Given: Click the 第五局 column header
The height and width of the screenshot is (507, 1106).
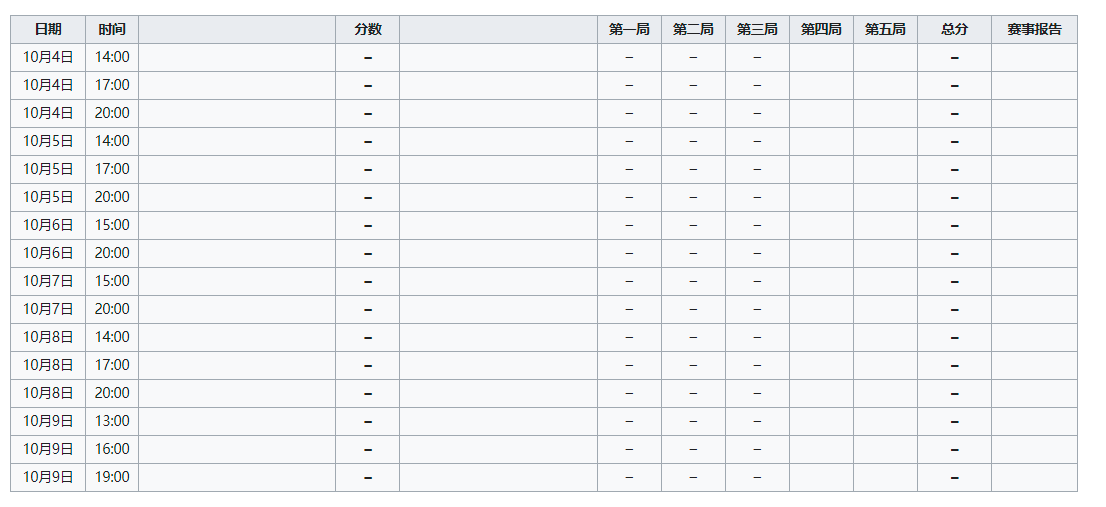Looking at the screenshot, I should pyautogui.click(x=885, y=30).
